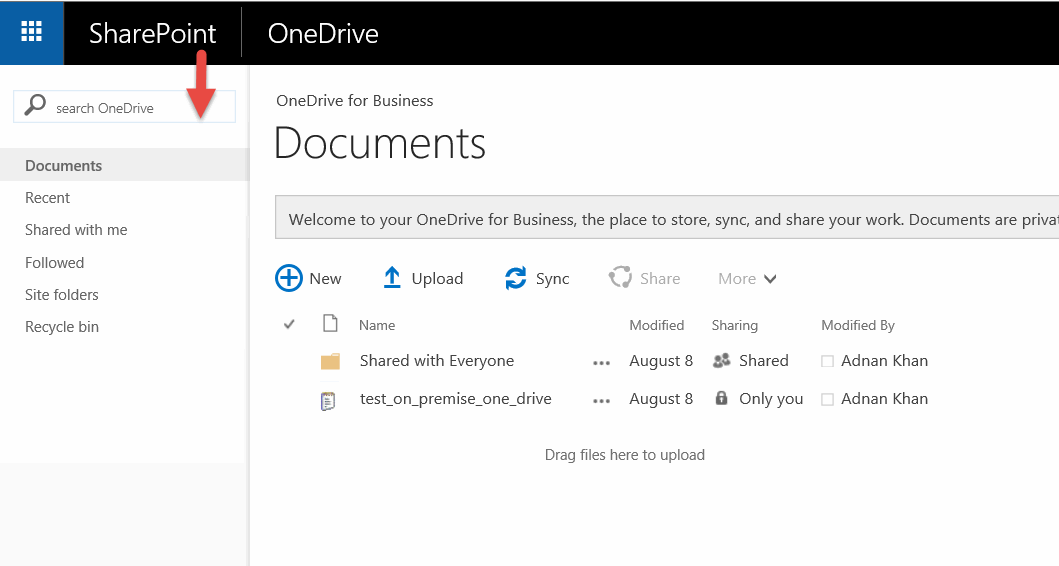
Task: Sort by the Name column header
Action: point(377,325)
